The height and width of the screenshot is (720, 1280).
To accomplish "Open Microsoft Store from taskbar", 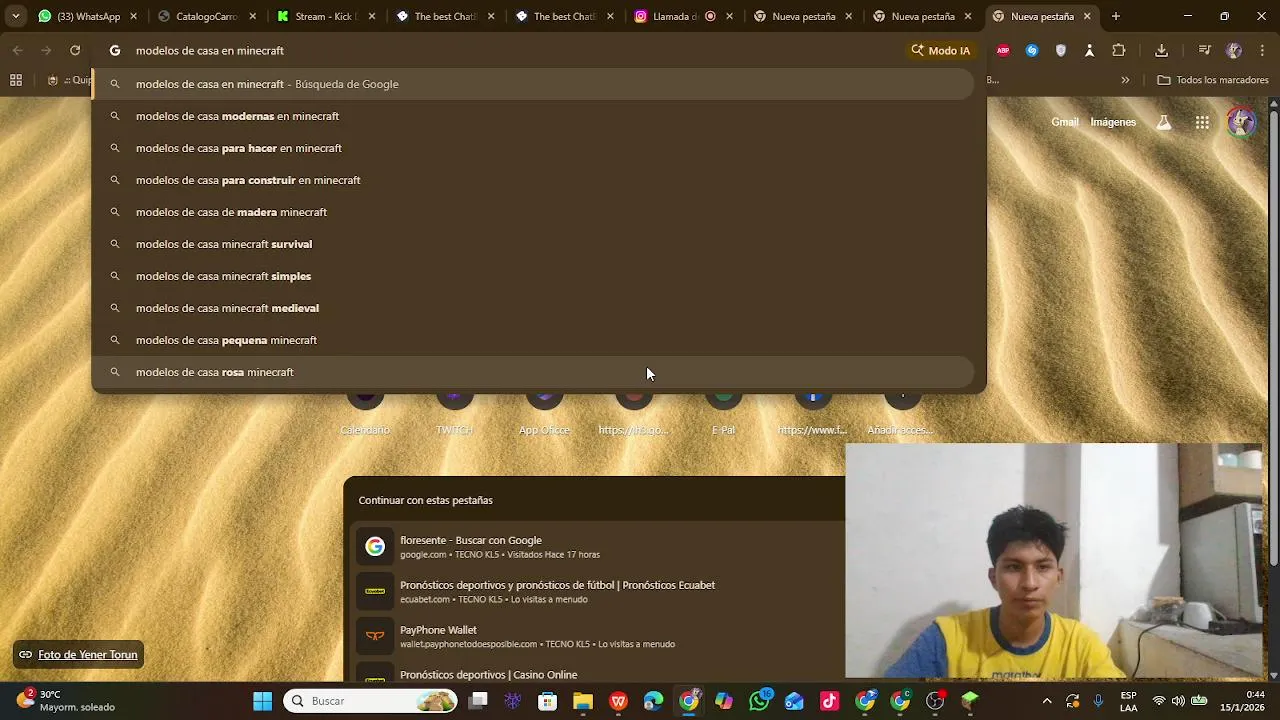I will tap(547, 701).
